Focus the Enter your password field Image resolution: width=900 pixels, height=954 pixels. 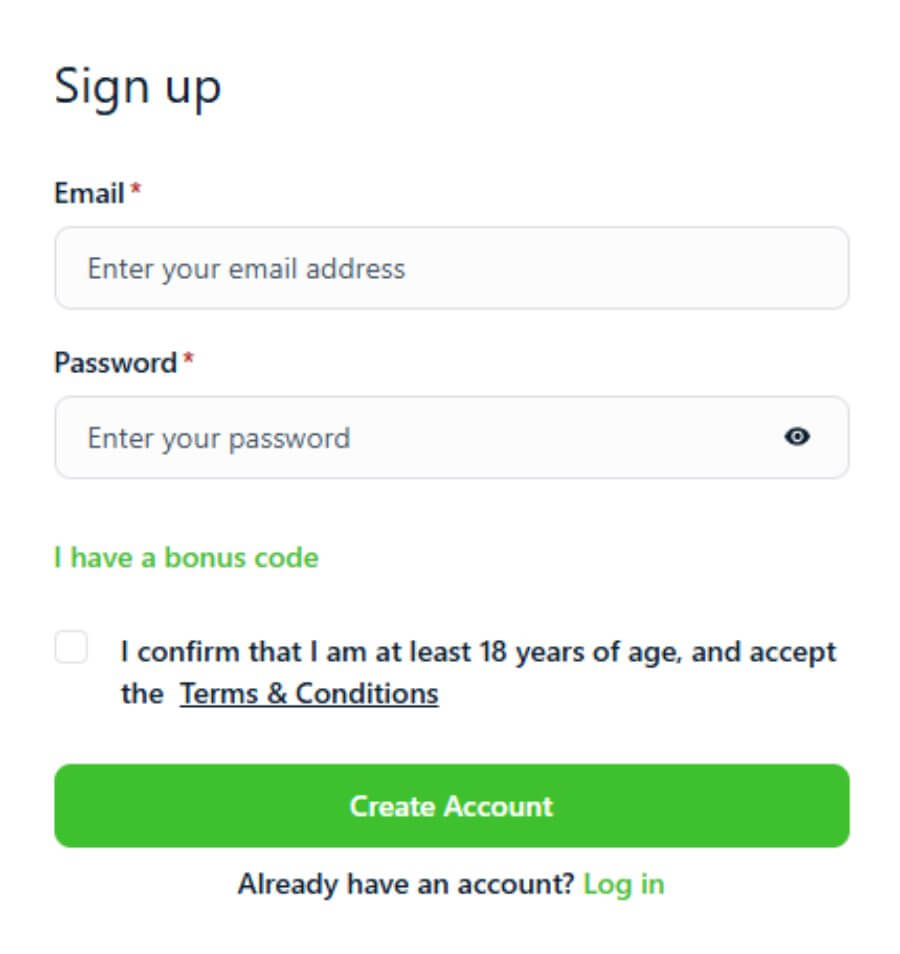(x=452, y=437)
